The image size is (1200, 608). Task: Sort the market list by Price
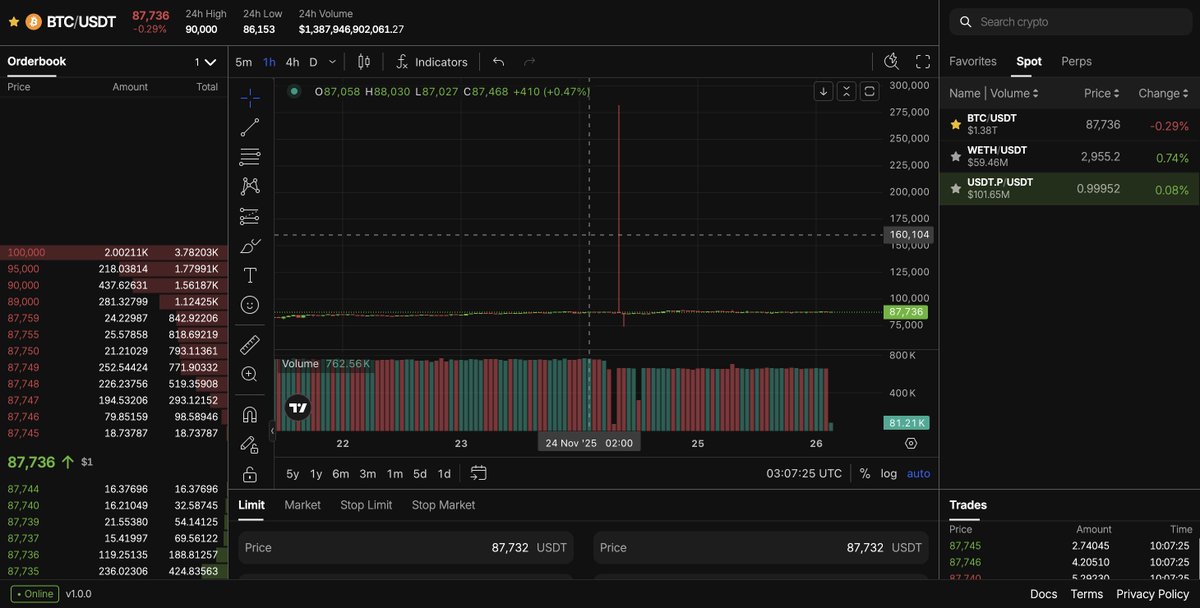[1102, 93]
